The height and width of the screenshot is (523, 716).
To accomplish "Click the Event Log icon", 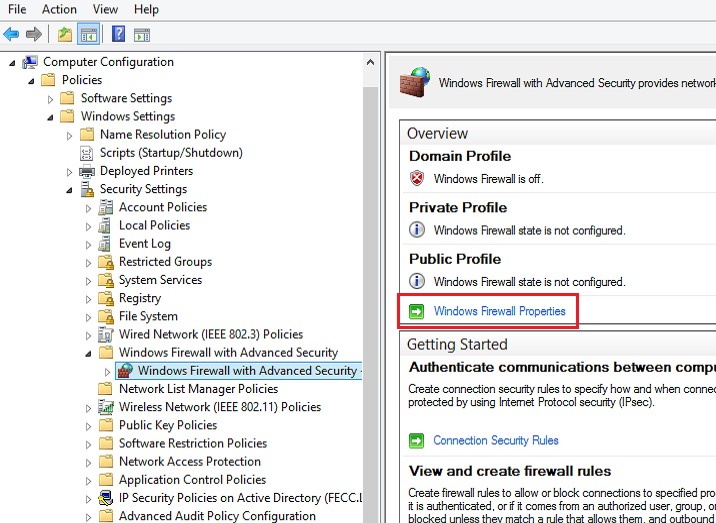I will pyautogui.click(x=105, y=244).
